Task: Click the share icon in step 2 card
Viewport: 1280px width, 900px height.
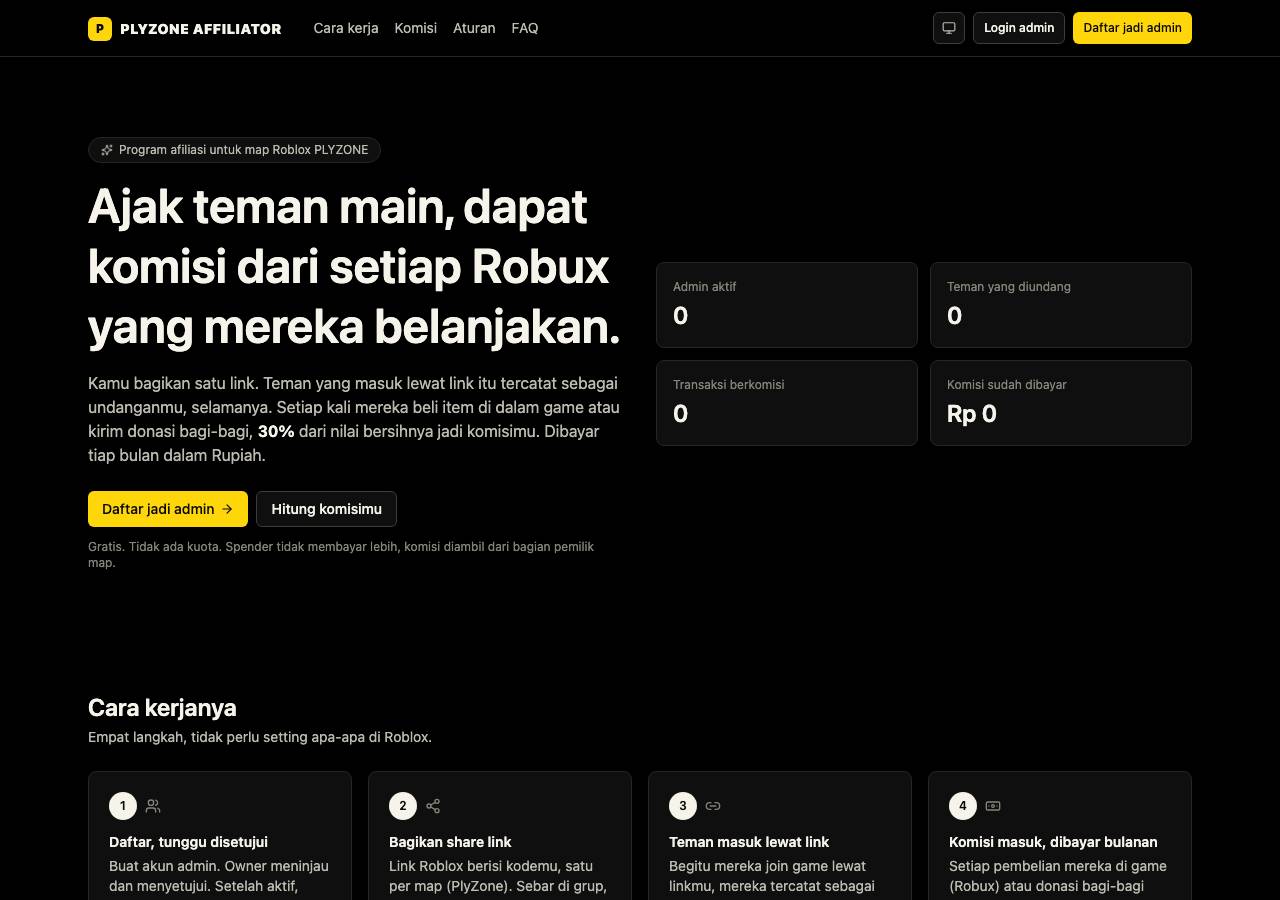Action: pyautogui.click(x=433, y=806)
